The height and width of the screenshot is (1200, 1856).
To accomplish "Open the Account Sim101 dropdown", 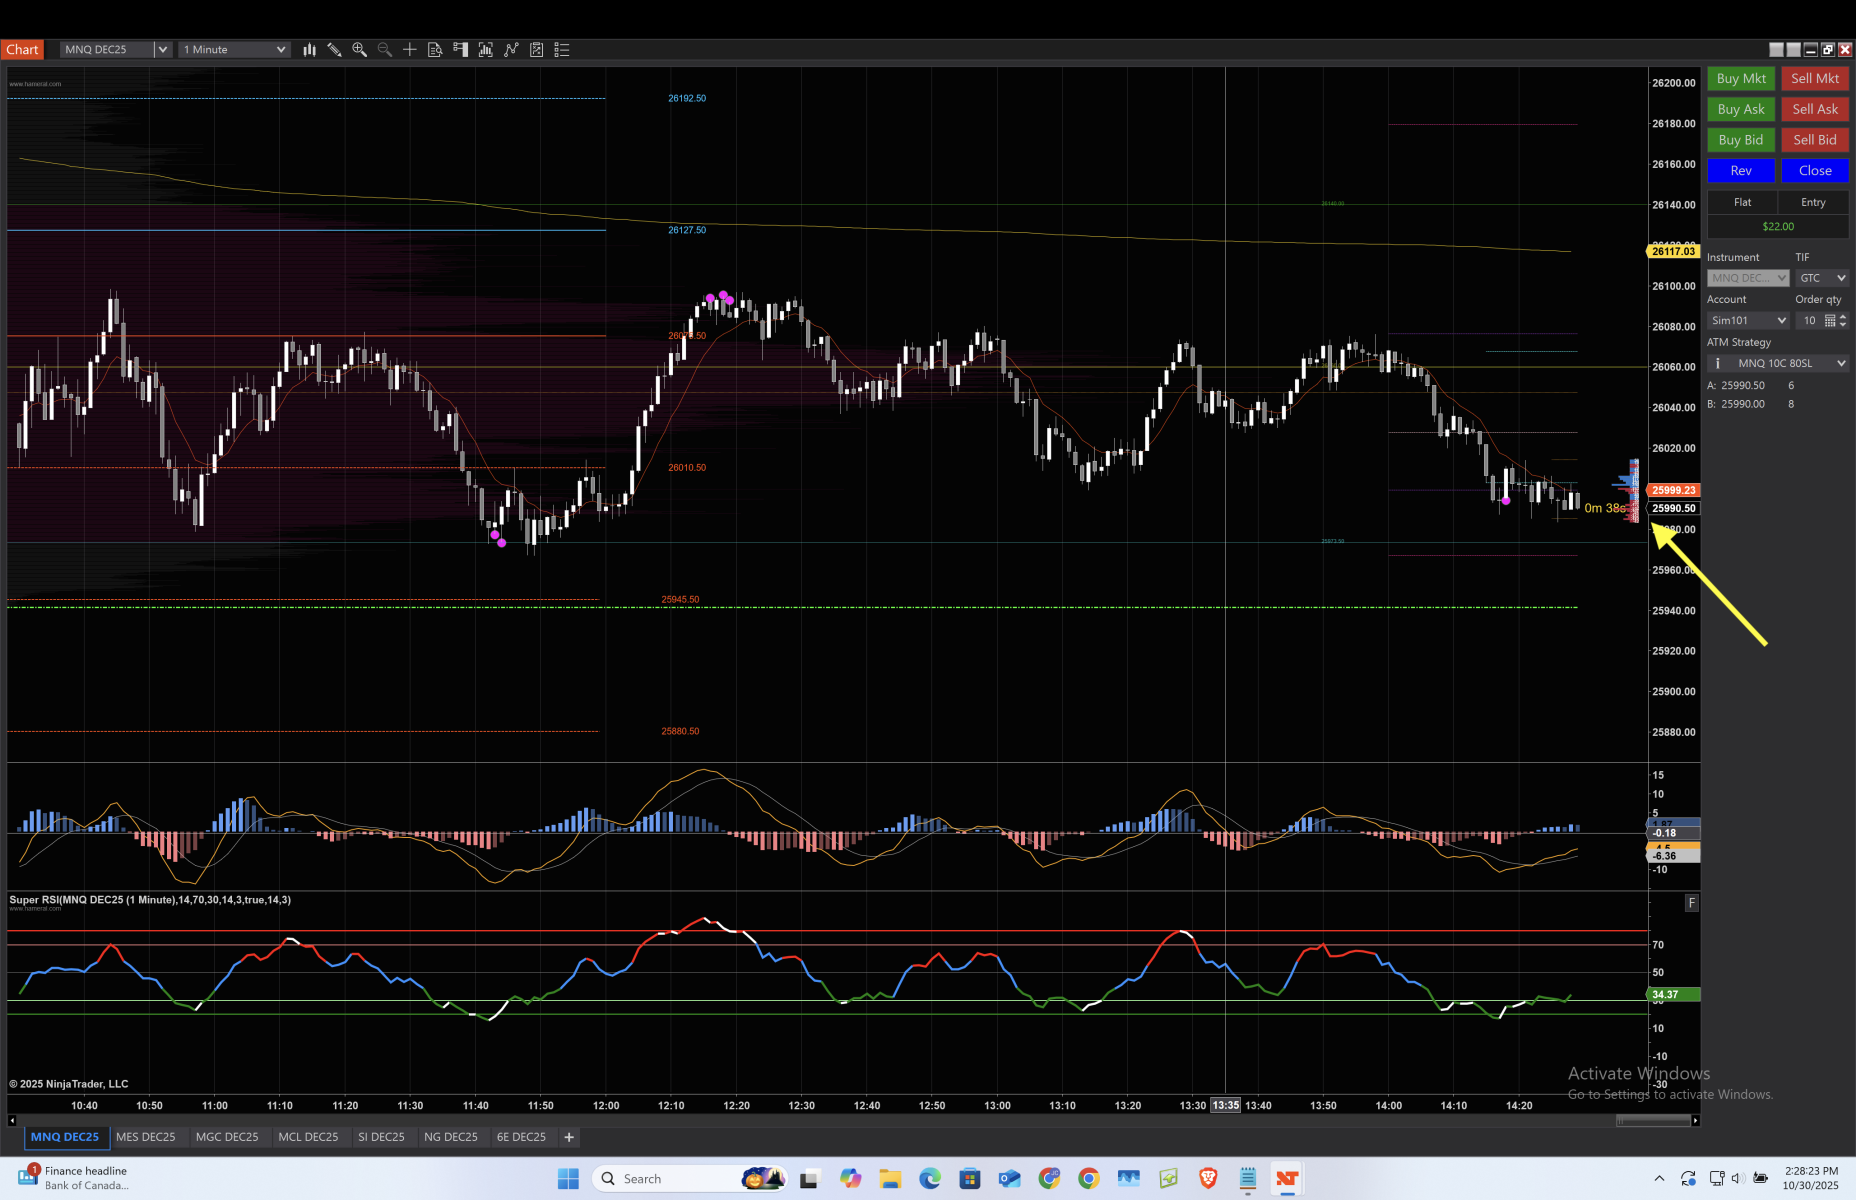I will click(x=1748, y=320).
